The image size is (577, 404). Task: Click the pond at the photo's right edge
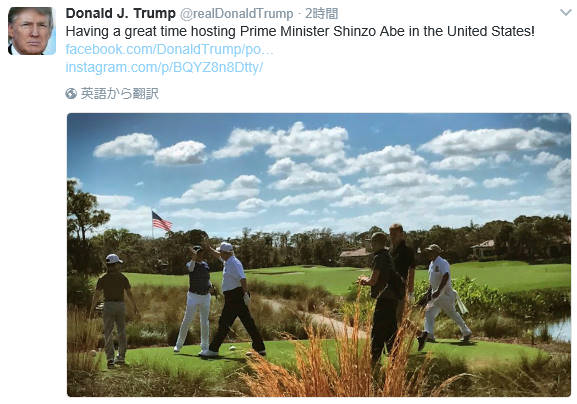pyautogui.click(x=556, y=329)
